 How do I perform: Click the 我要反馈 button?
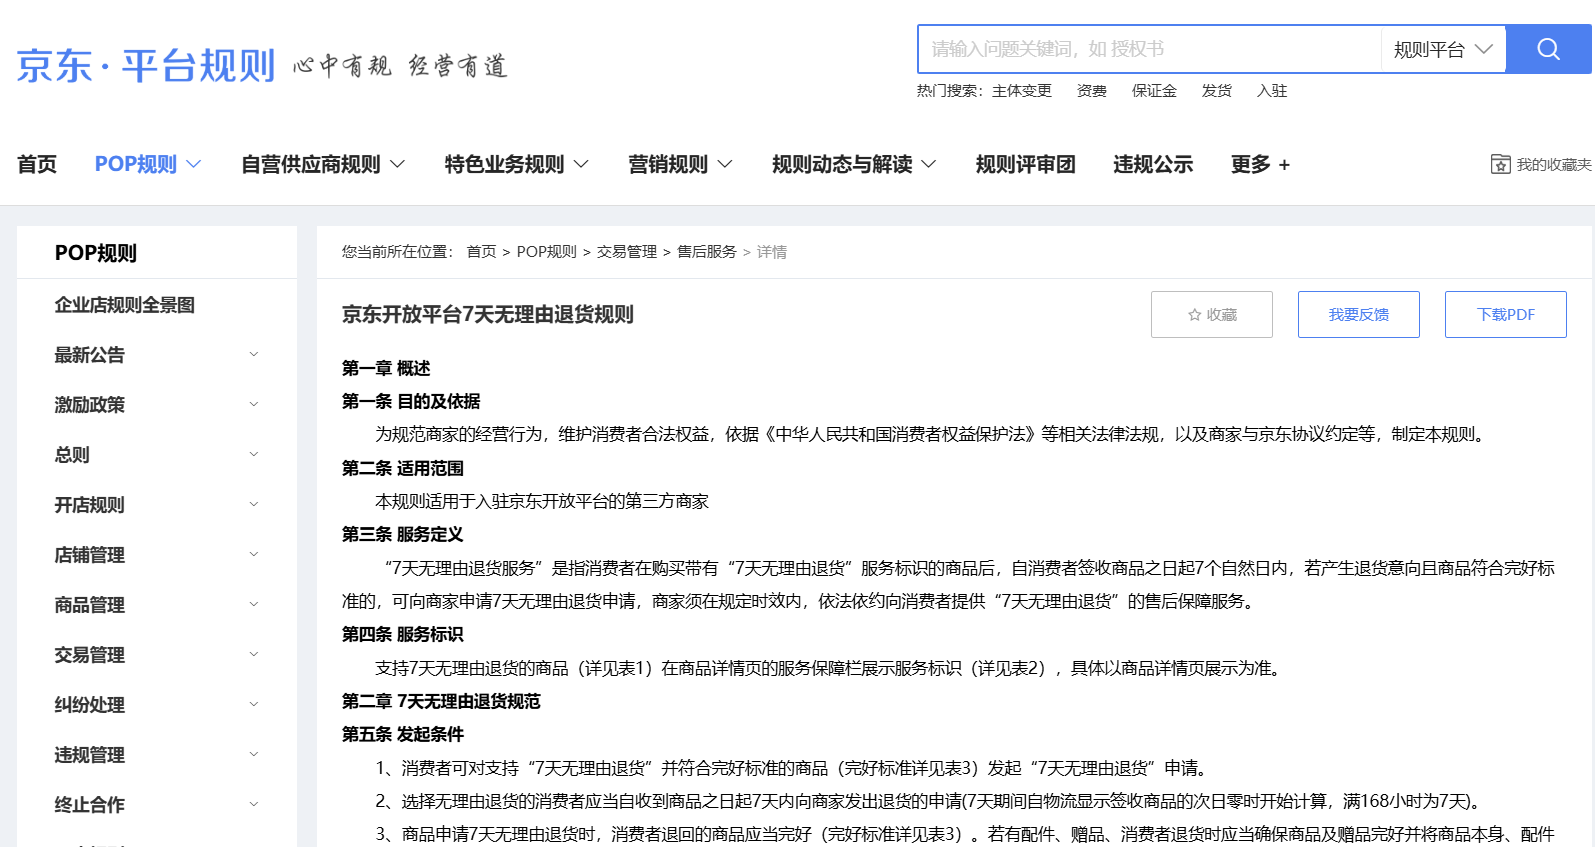coord(1358,315)
